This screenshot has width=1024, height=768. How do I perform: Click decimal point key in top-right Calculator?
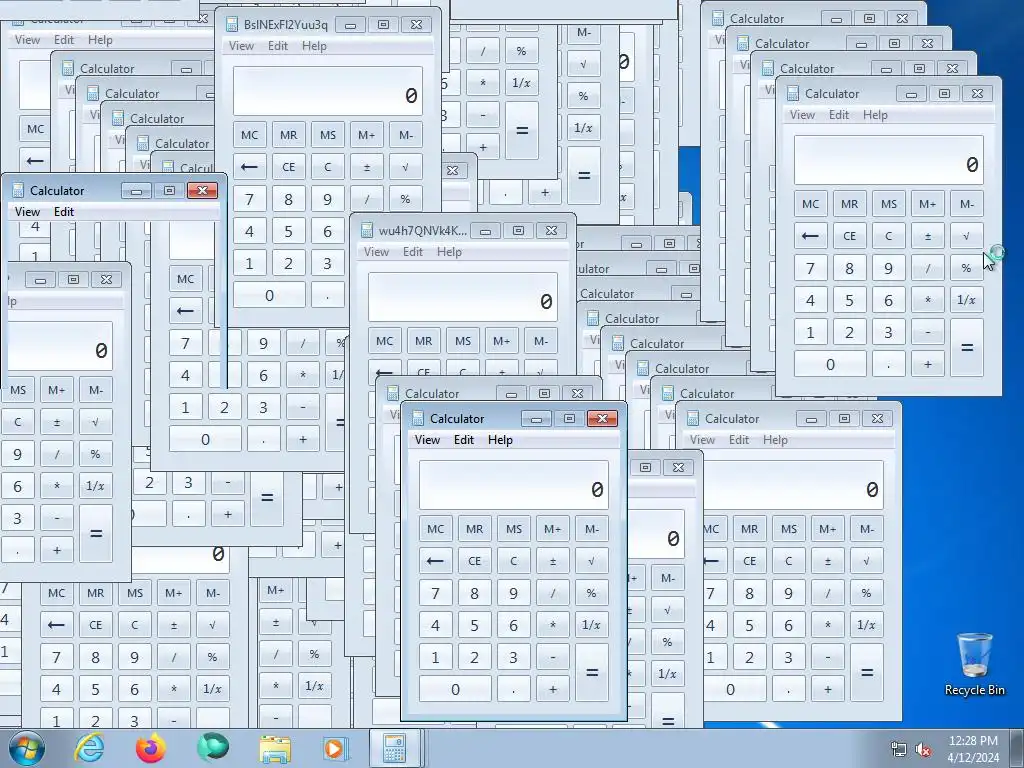coord(889,364)
